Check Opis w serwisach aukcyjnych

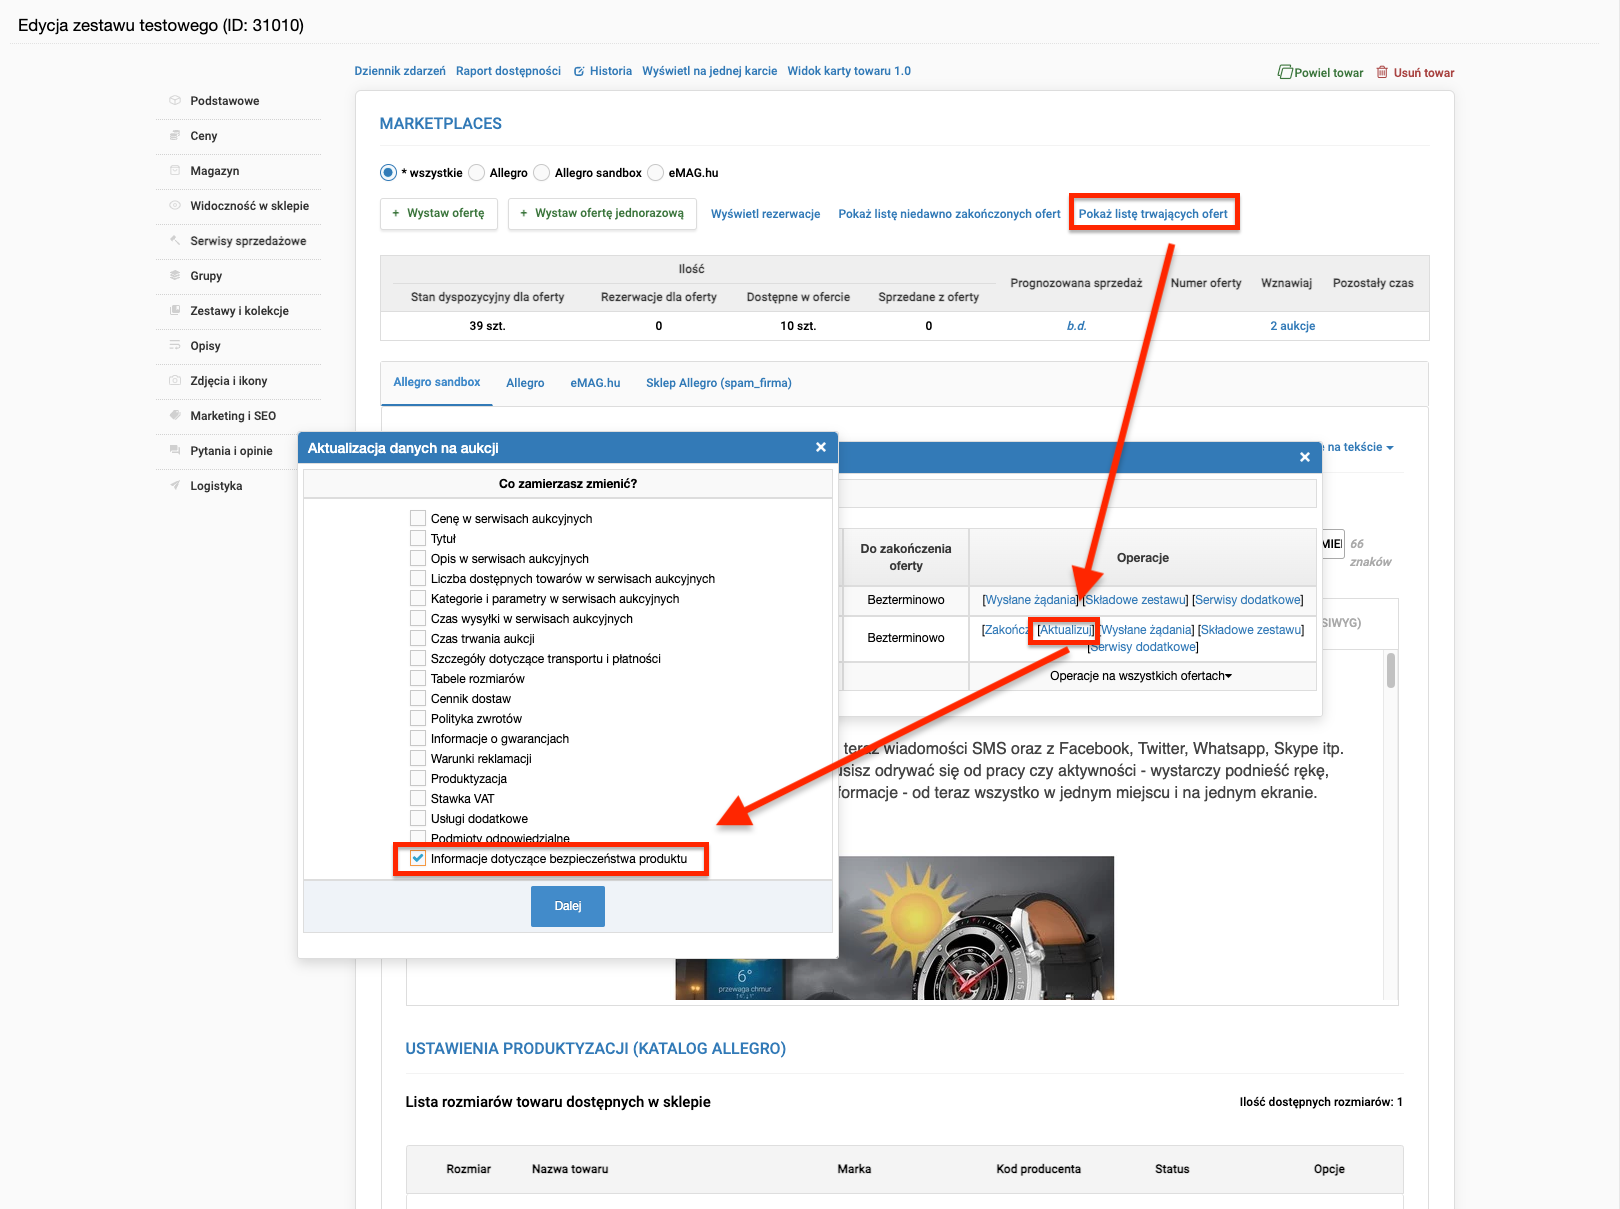tap(418, 558)
